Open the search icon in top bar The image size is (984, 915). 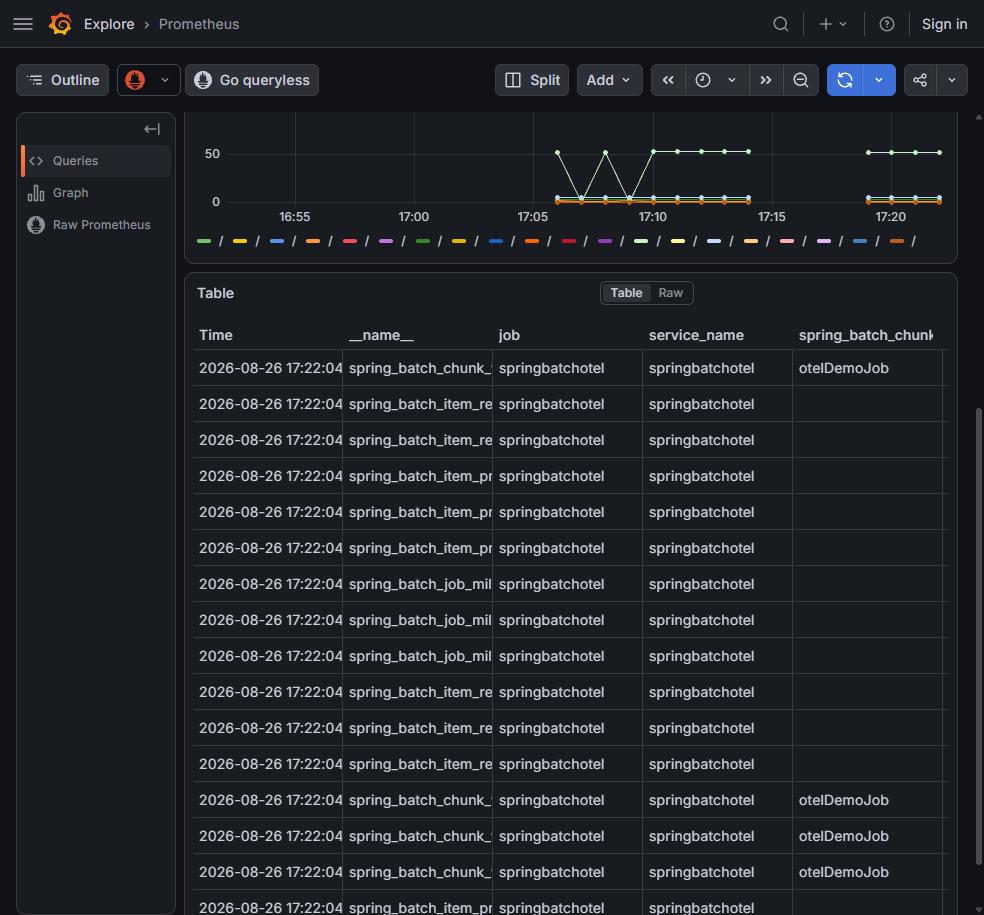(781, 24)
